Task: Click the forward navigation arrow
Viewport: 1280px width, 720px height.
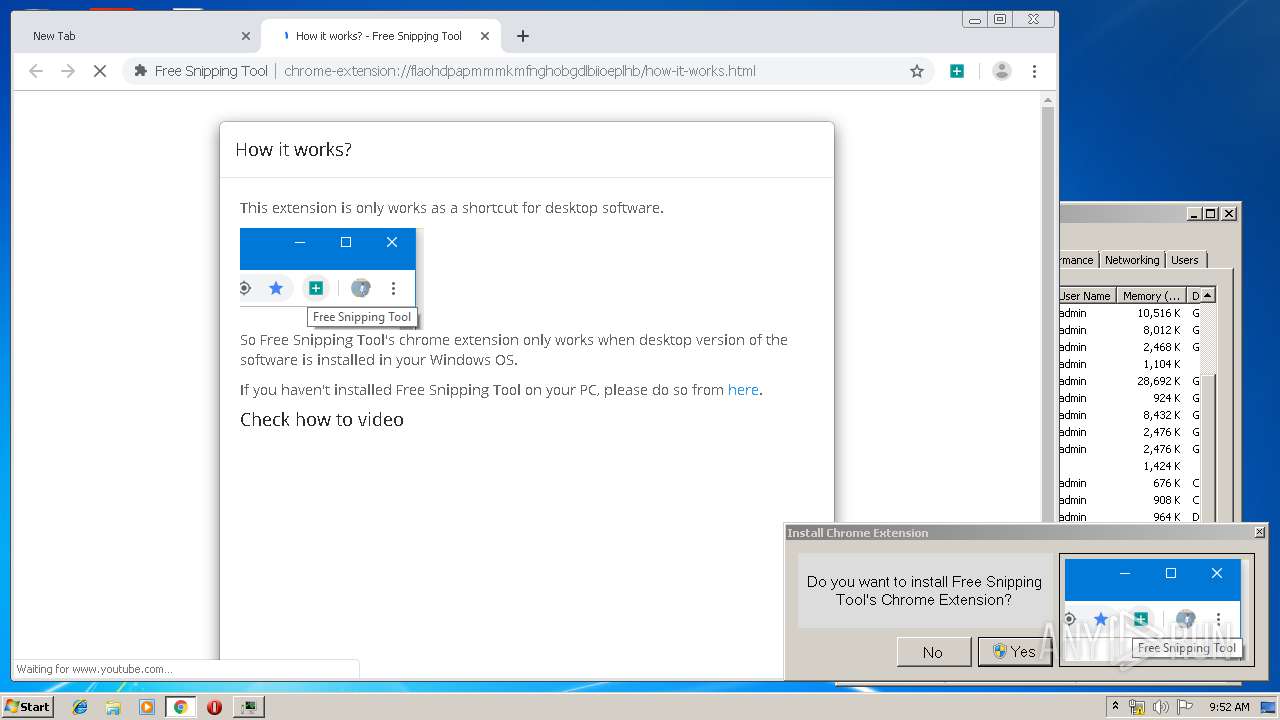Action: point(68,71)
